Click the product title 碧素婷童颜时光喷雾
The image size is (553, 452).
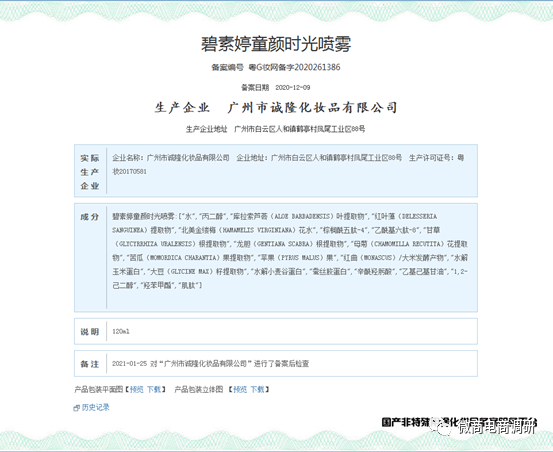276,44
